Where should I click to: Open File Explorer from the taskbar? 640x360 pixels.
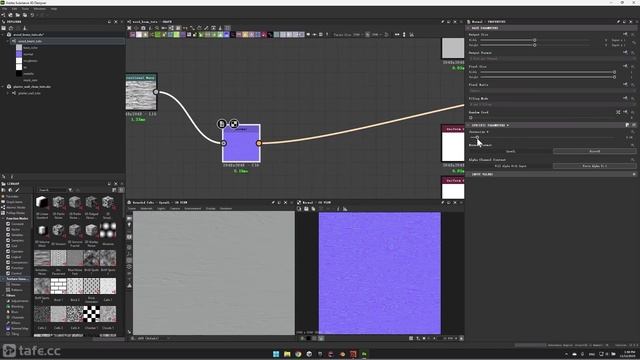coord(287,354)
